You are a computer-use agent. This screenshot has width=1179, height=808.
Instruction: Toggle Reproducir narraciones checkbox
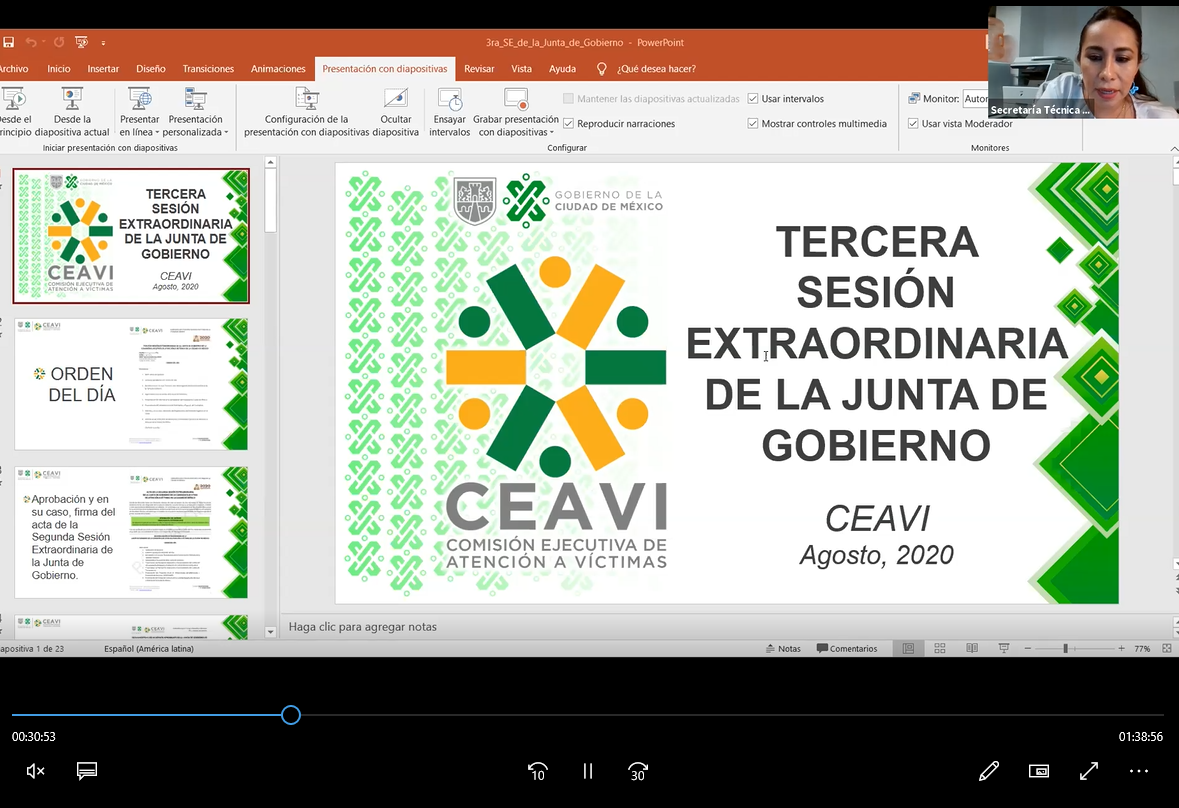click(568, 123)
